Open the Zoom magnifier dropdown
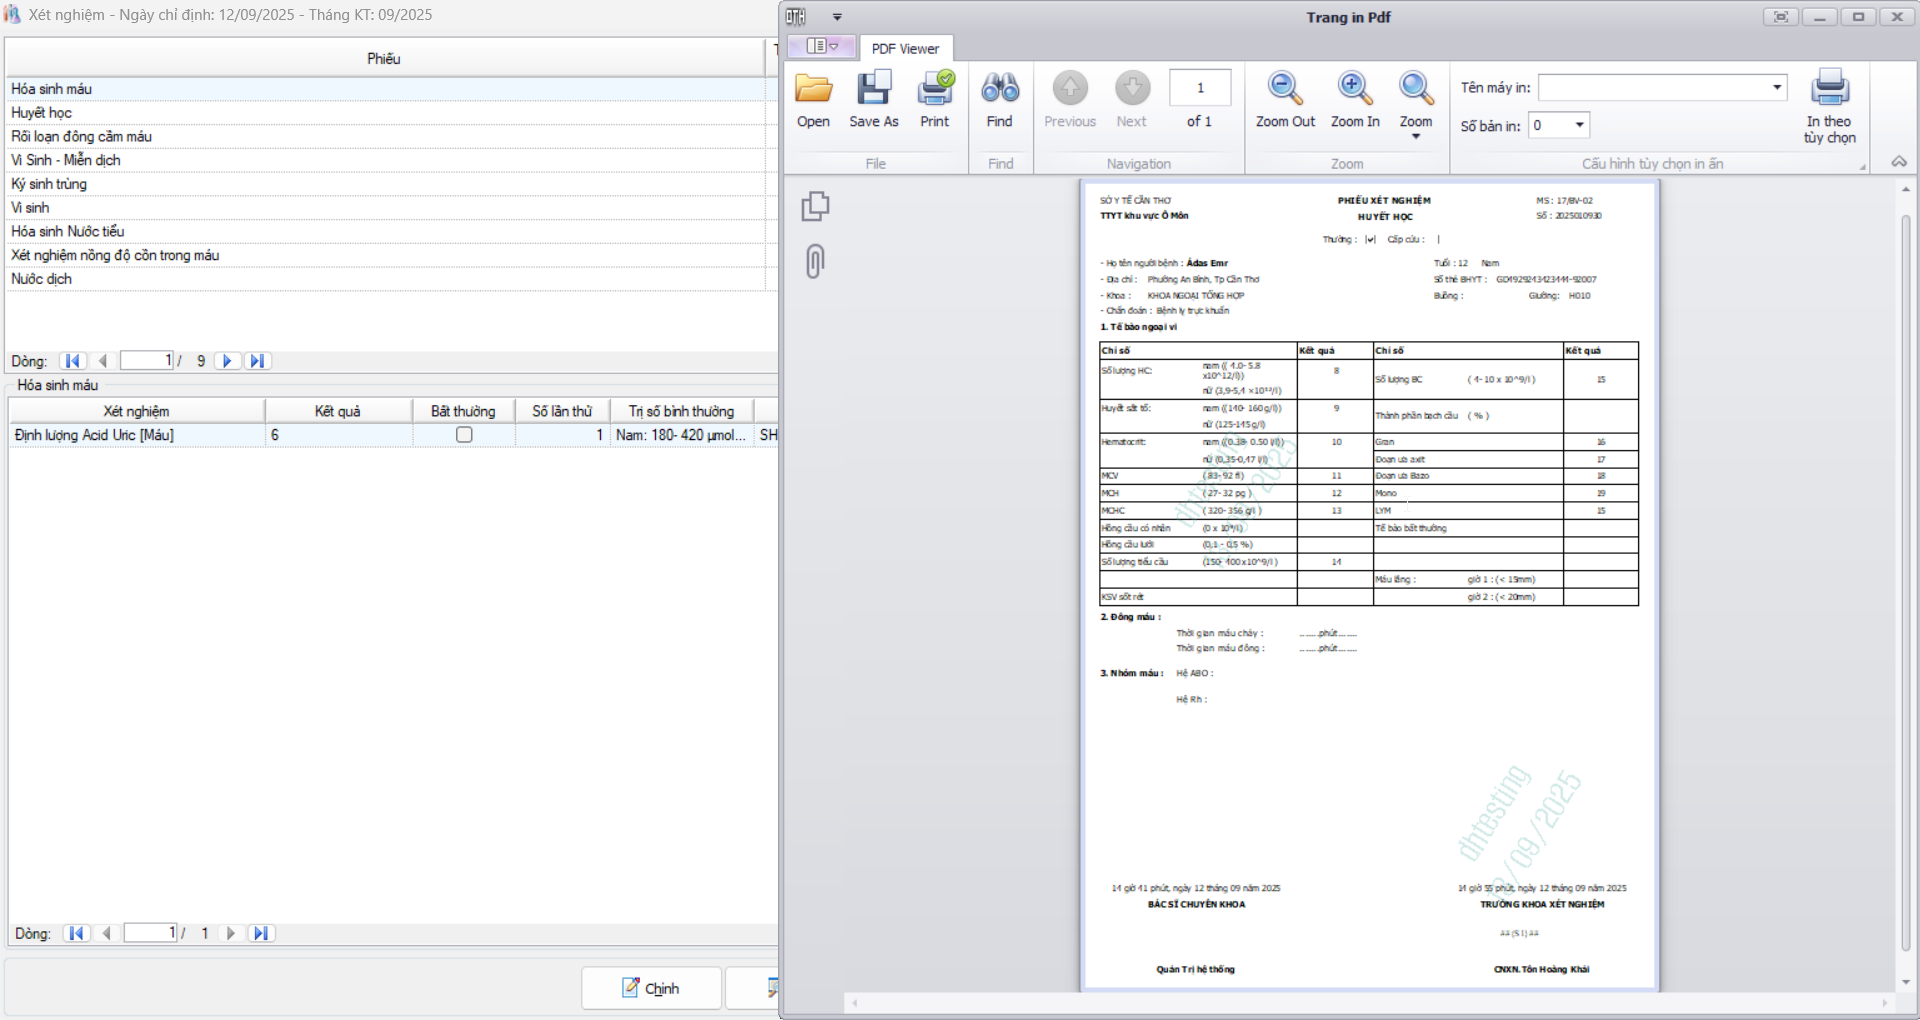 click(x=1416, y=103)
